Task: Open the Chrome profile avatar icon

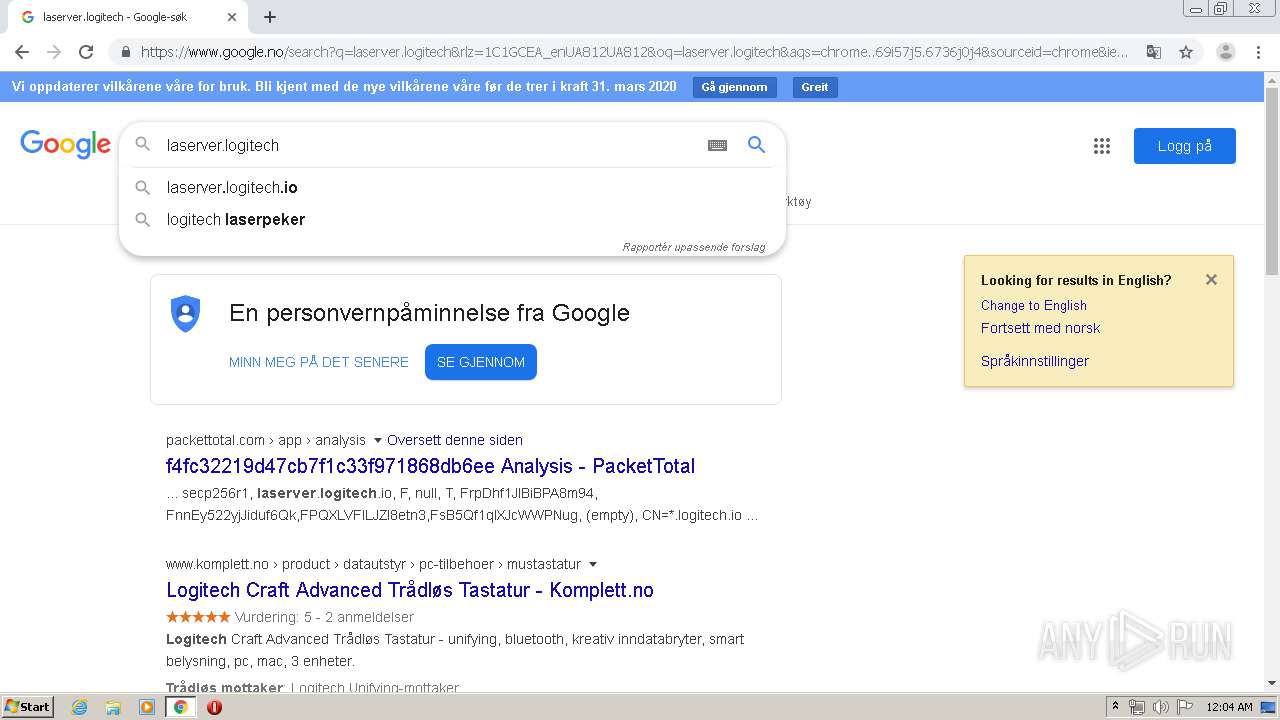Action: point(1226,52)
